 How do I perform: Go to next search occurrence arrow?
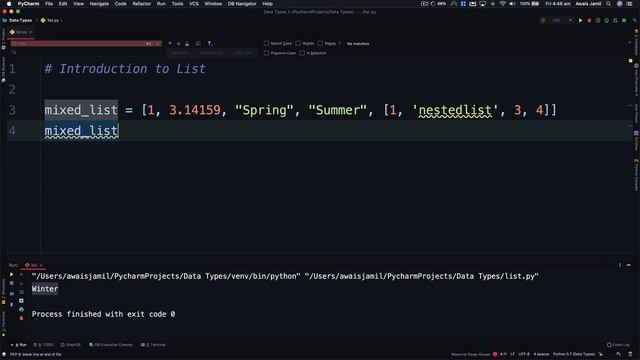[178, 43]
